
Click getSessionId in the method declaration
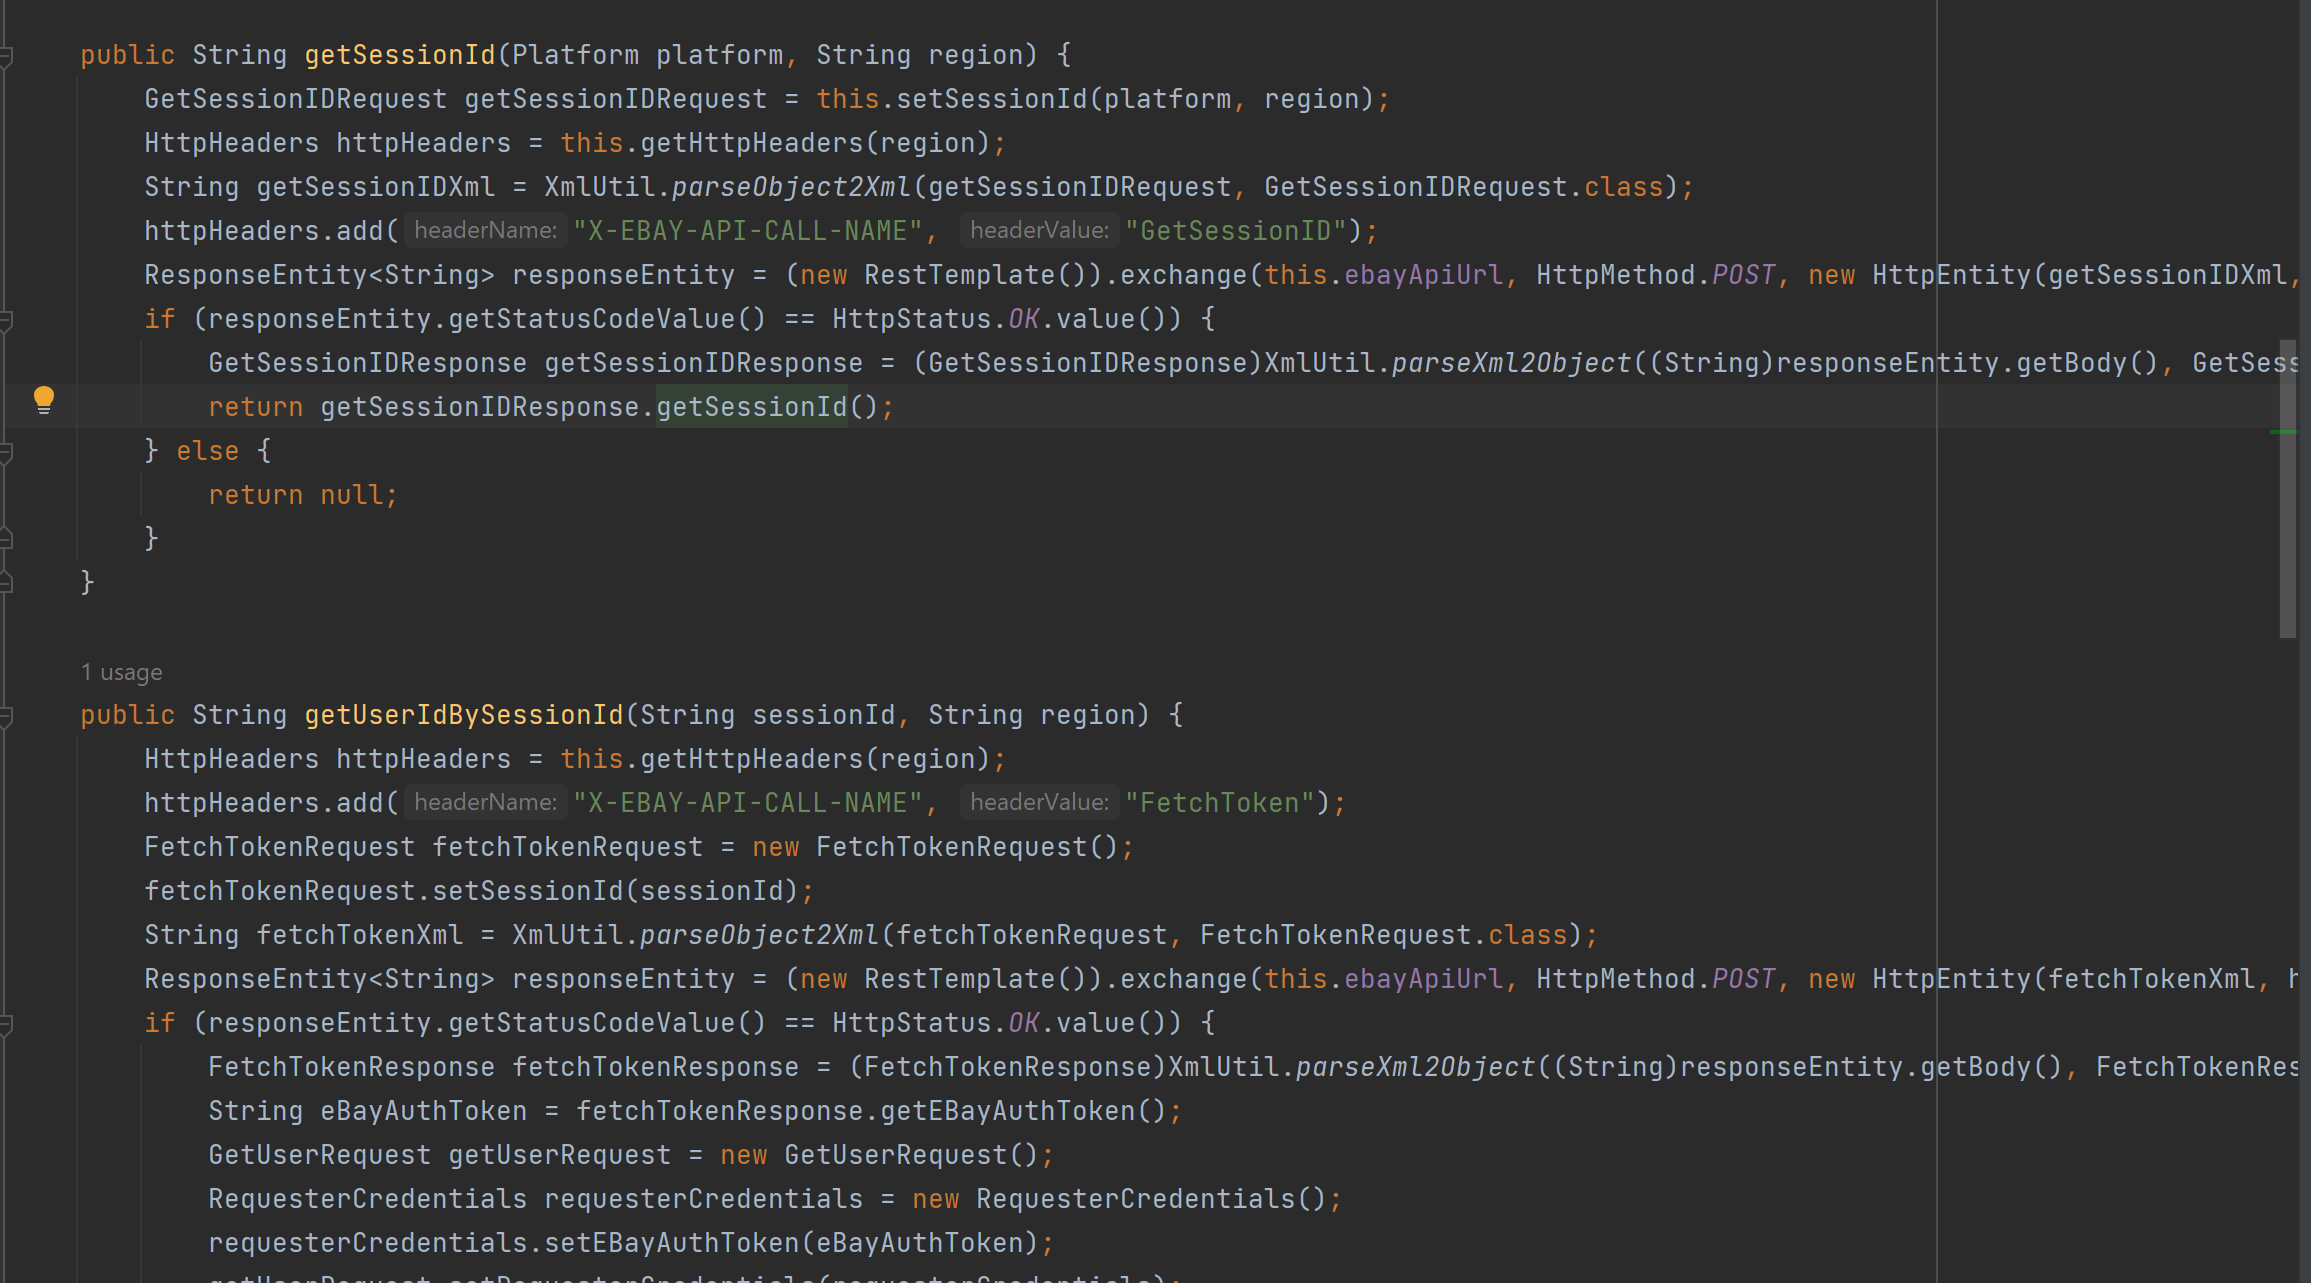400,55
